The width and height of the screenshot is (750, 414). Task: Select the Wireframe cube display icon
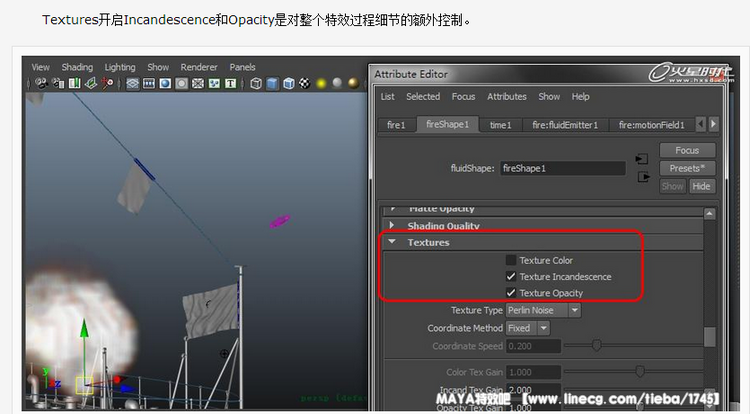[x=257, y=84]
